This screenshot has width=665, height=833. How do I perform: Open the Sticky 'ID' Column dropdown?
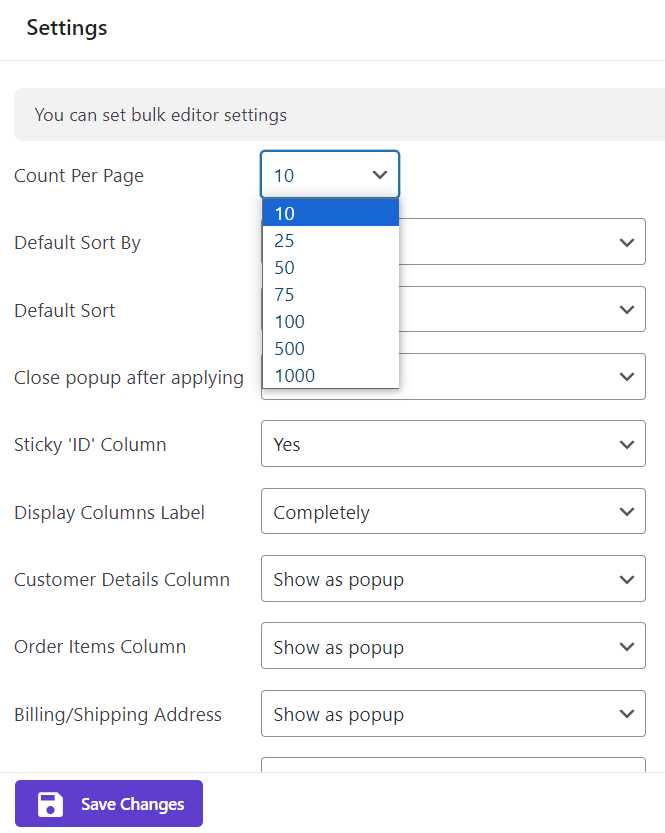[x=452, y=444]
